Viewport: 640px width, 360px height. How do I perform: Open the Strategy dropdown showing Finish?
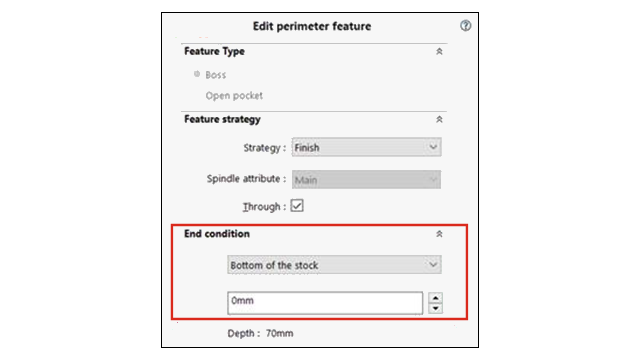[x=366, y=147]
